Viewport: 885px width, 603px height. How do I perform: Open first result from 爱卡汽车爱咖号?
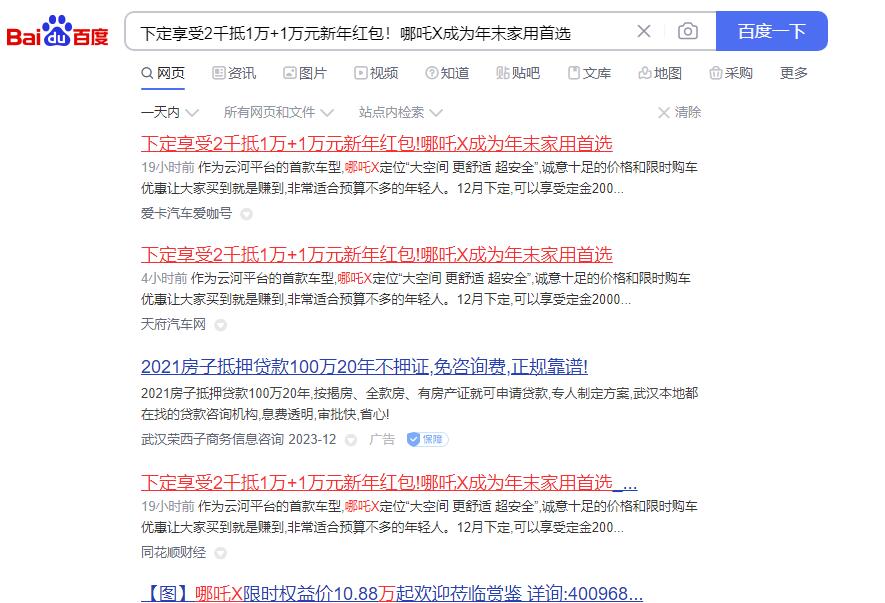(x=376, y=144)
